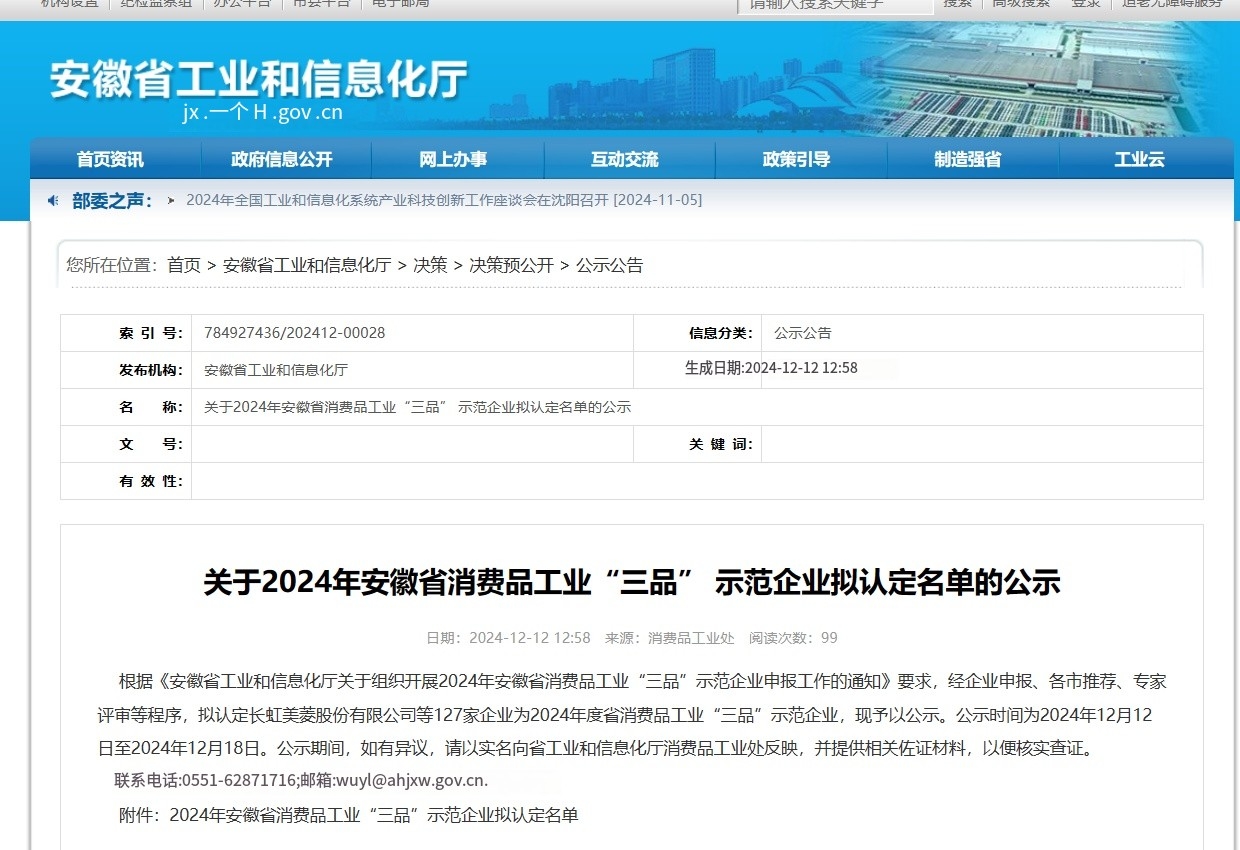
Task: Navigate to 决策 in the breadcrumb
Action: coord(430,265)
